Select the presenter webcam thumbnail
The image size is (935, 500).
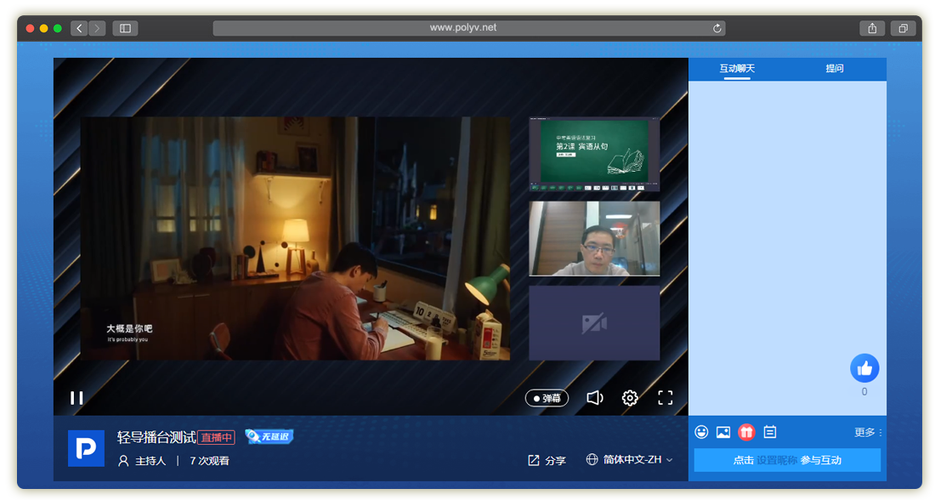pos(595,239)
